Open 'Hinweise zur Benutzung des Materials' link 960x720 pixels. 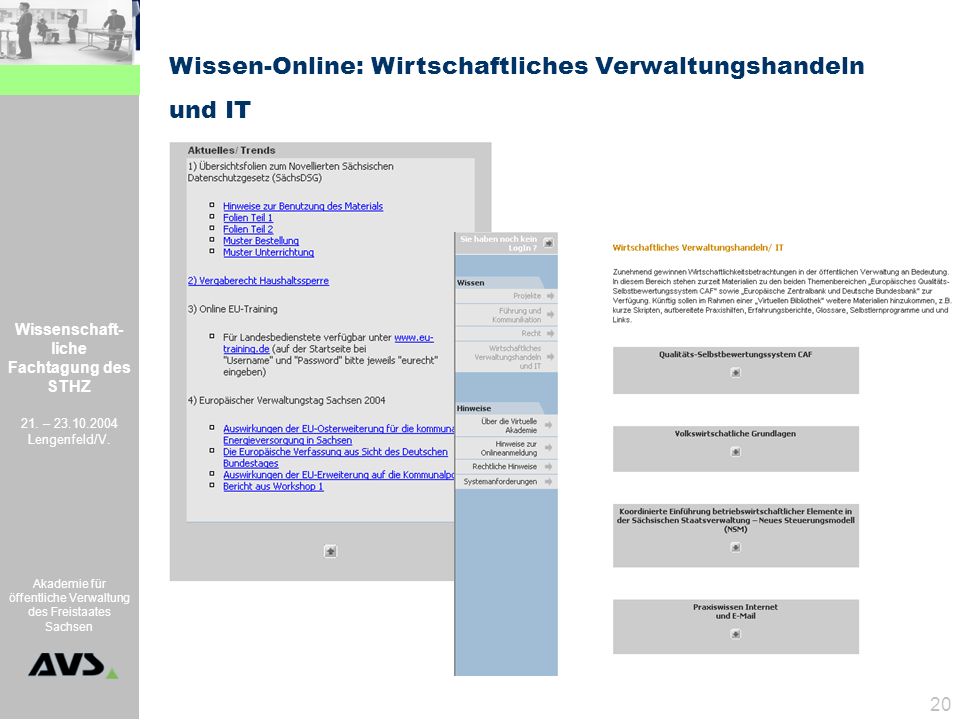click(x=302, y=206)
